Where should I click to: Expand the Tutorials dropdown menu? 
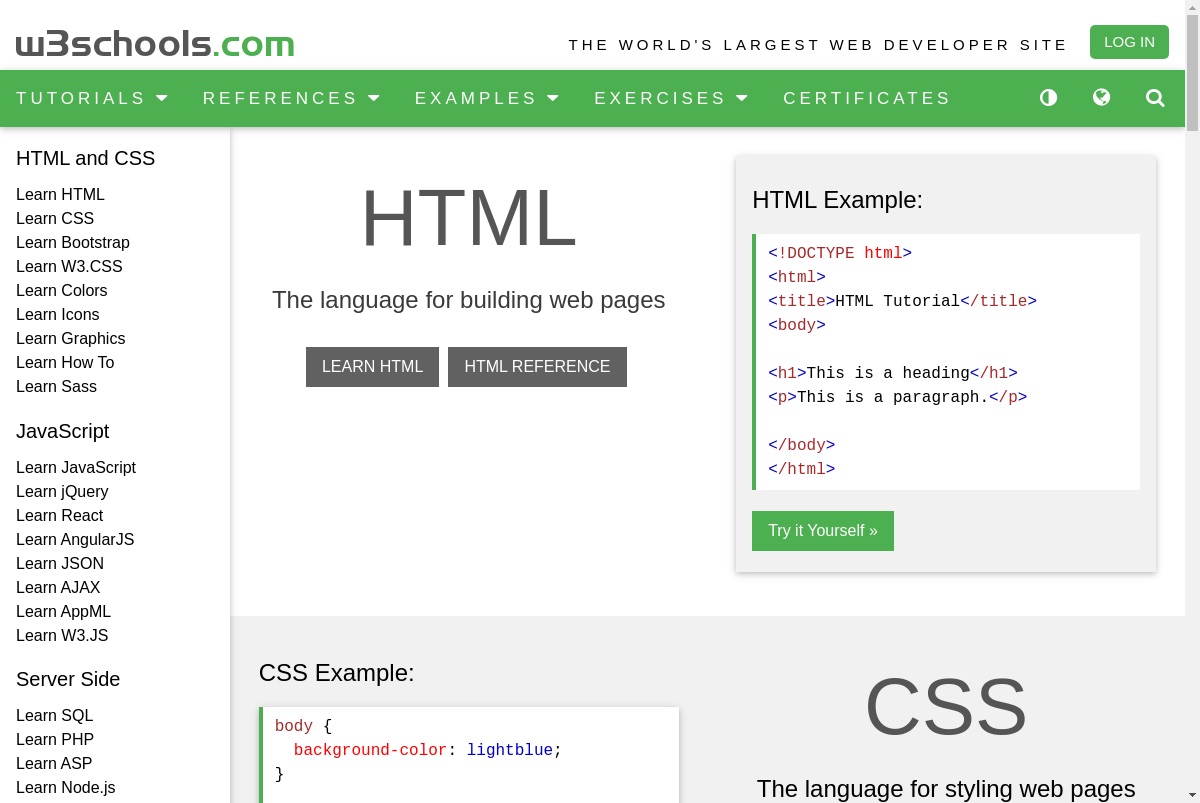pyautogui.click(x=92, y=98)
